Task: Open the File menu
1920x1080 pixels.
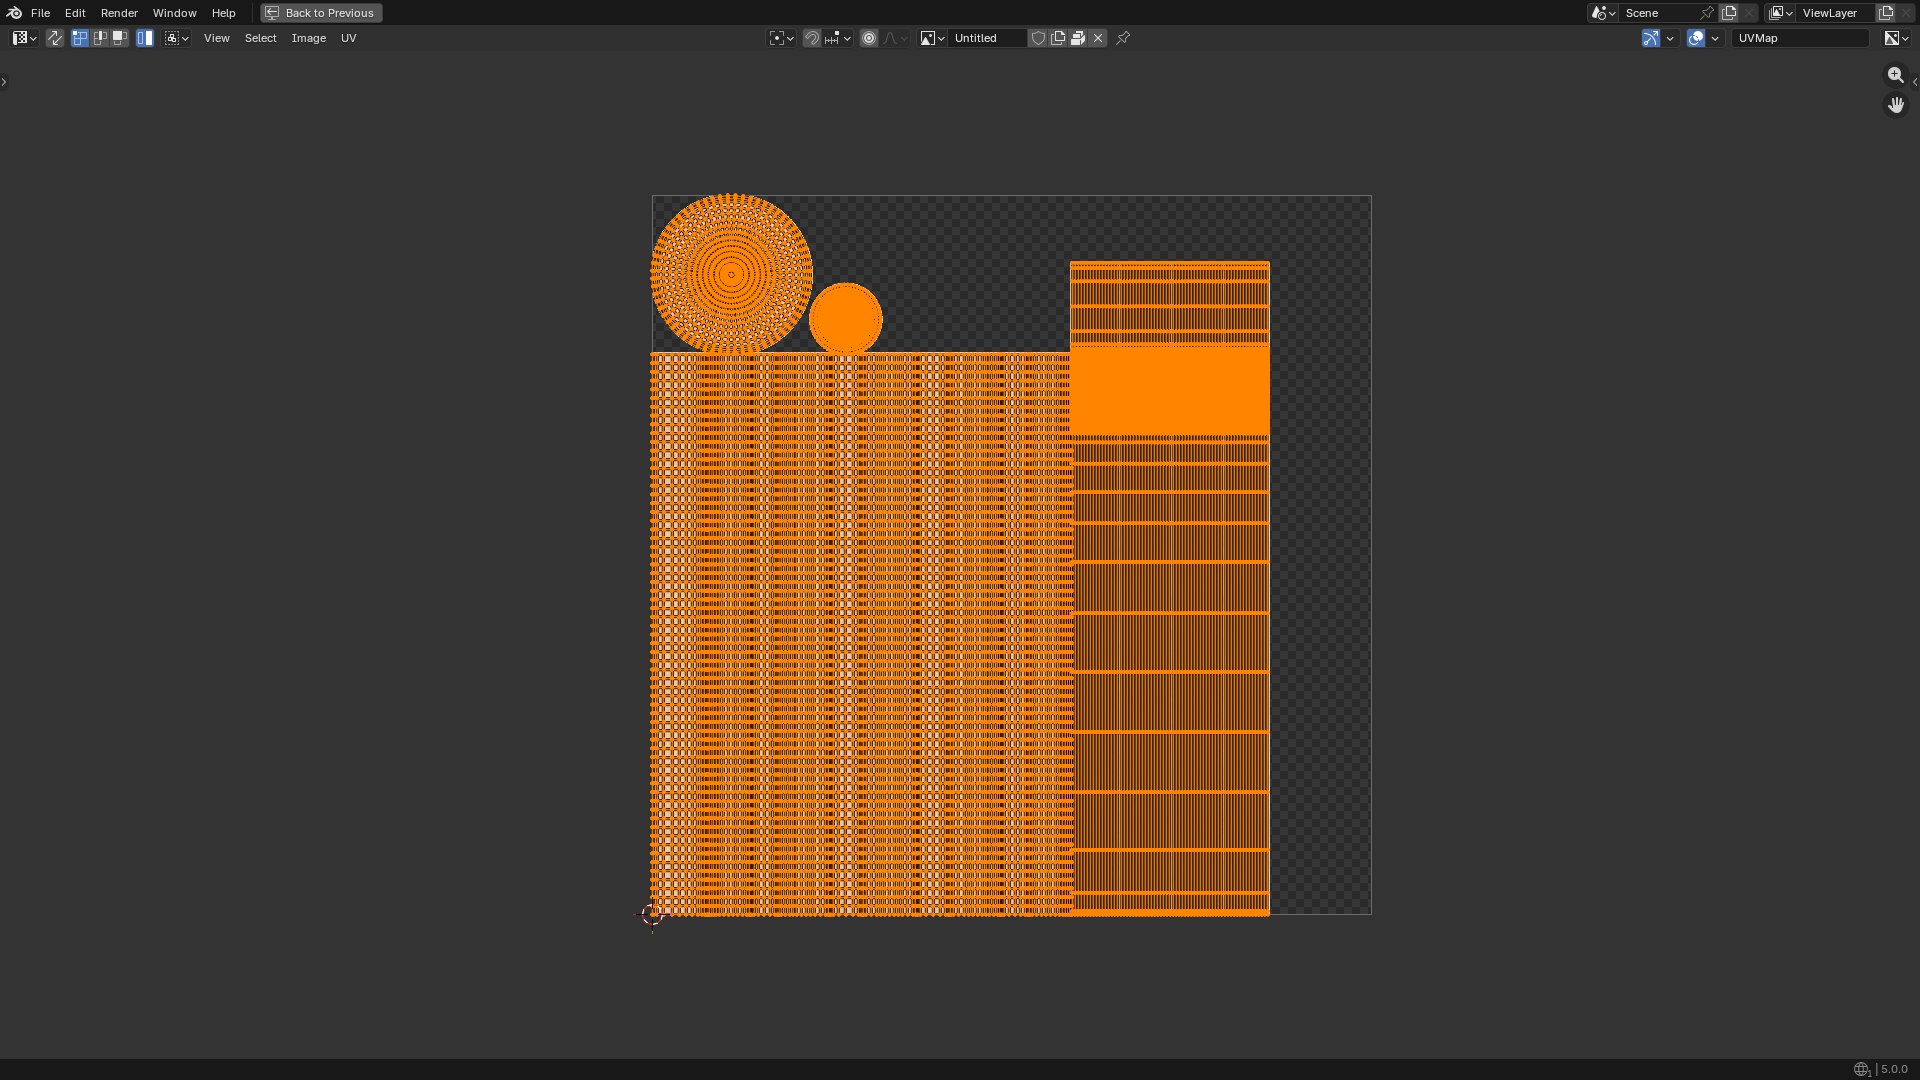Action: tap(40, 13)
